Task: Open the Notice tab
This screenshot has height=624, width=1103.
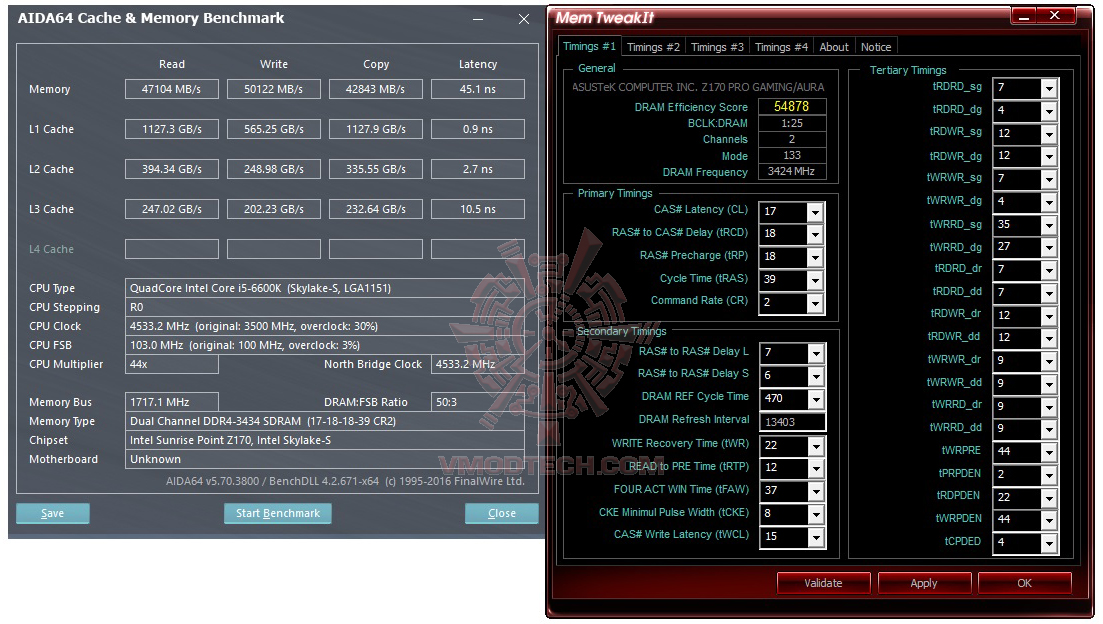Action: [876, 46]
